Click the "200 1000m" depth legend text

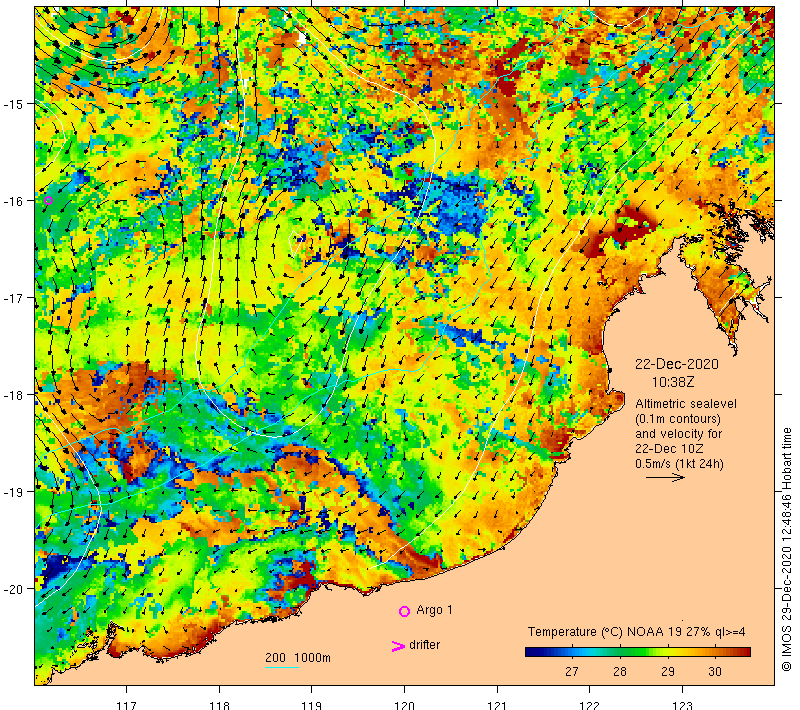[298, 657]
